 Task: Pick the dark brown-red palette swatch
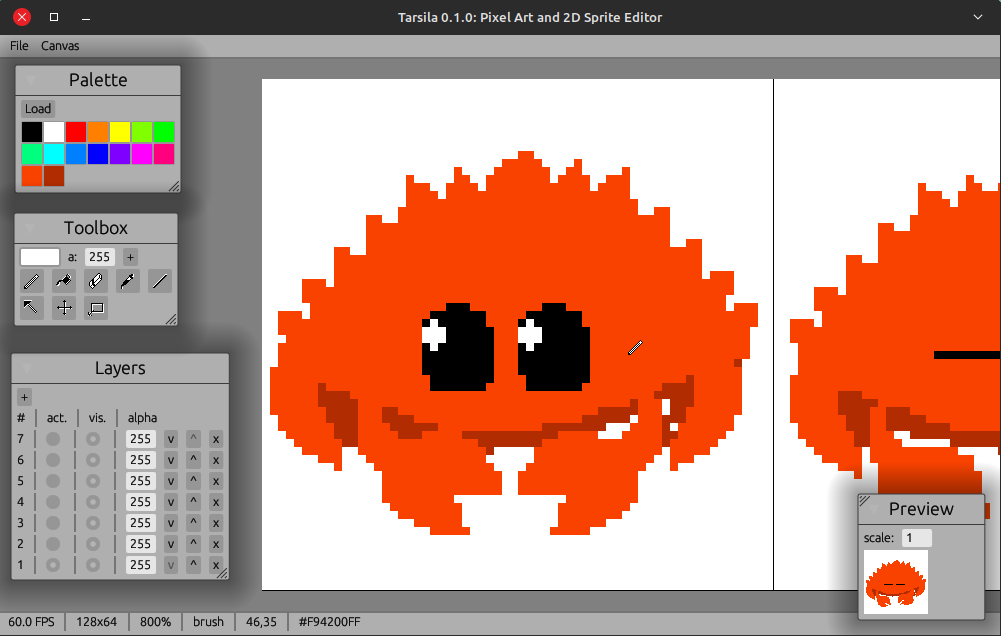[x=54, y=176]
